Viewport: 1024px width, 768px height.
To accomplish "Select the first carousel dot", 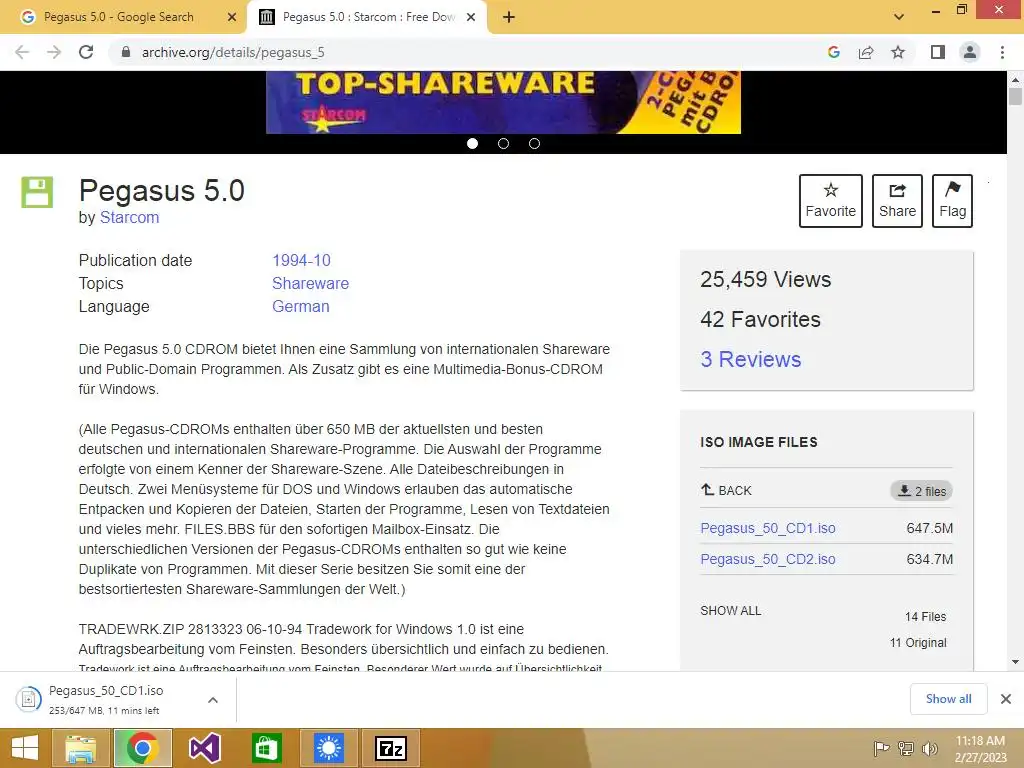I will (x=473, y=144).
